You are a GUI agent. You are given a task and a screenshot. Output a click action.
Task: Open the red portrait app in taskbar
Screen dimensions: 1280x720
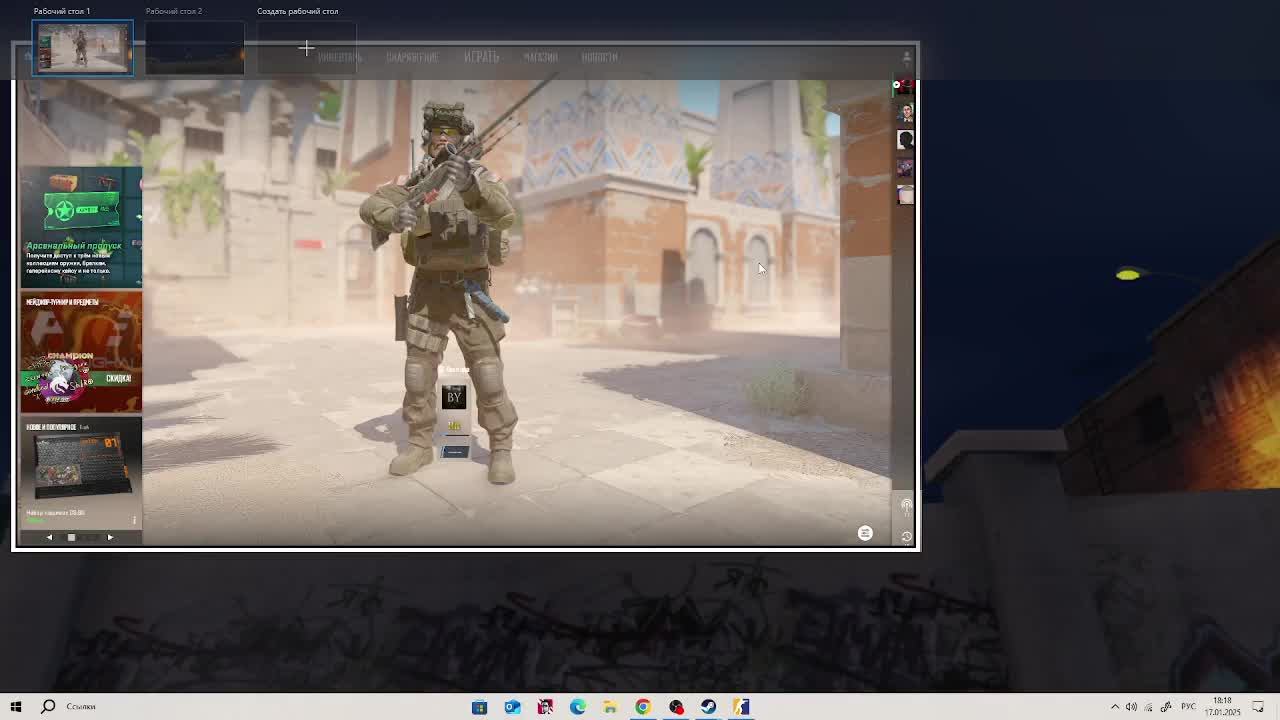[x=545, y=707]
